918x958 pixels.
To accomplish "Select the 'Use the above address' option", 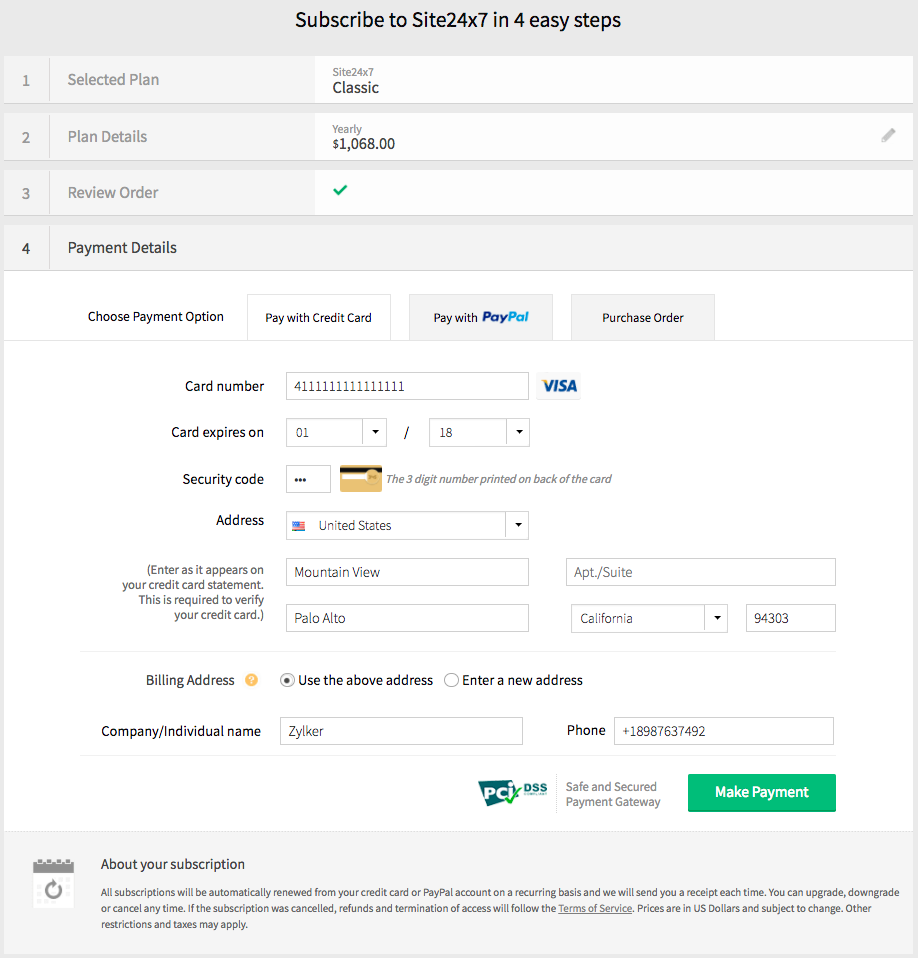I will coord(288,680).
